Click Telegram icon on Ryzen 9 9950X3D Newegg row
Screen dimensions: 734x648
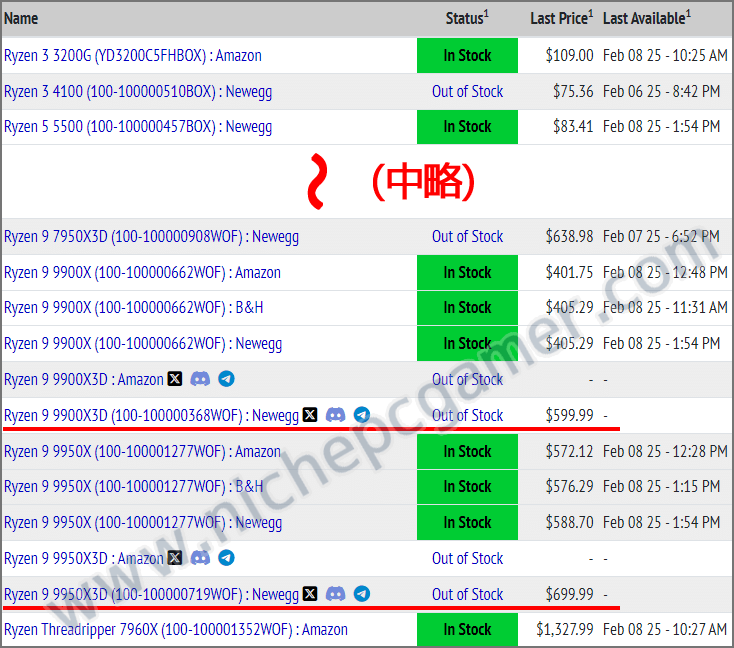coord(362,594)
